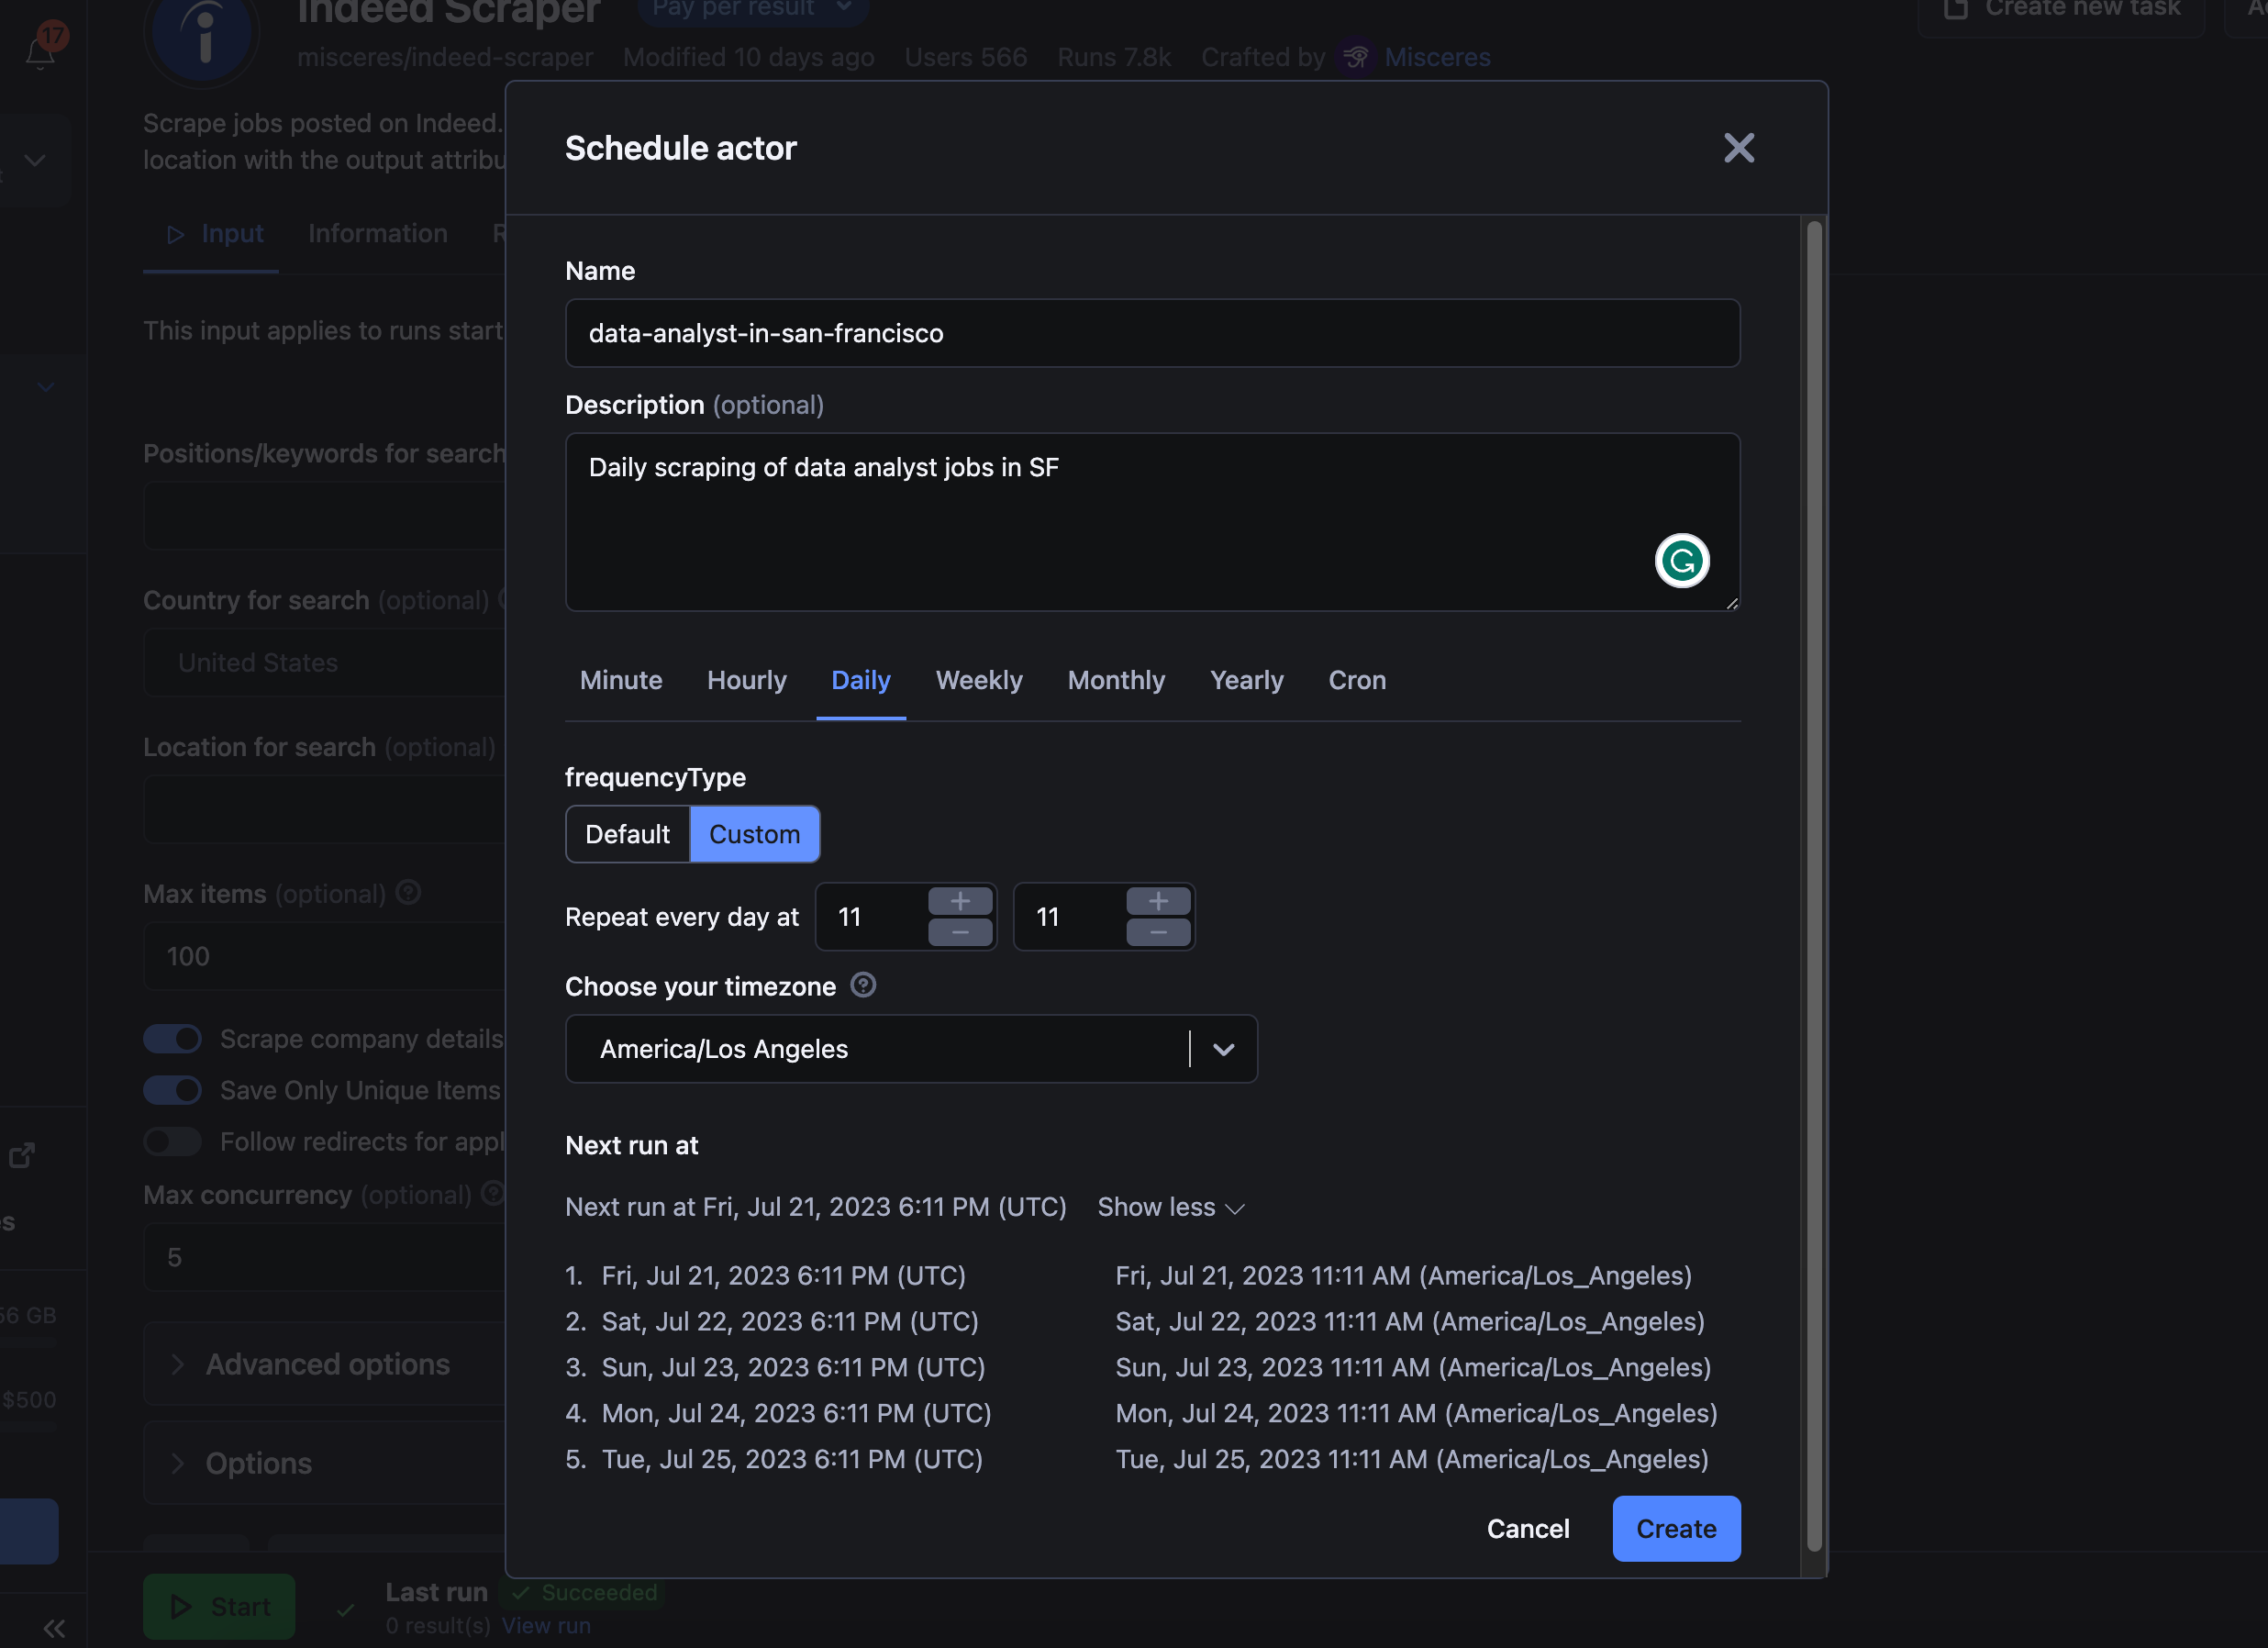Close the Schedule actor dialog
Screen dimensions: 2268x1648
[x=1738, y=148]
